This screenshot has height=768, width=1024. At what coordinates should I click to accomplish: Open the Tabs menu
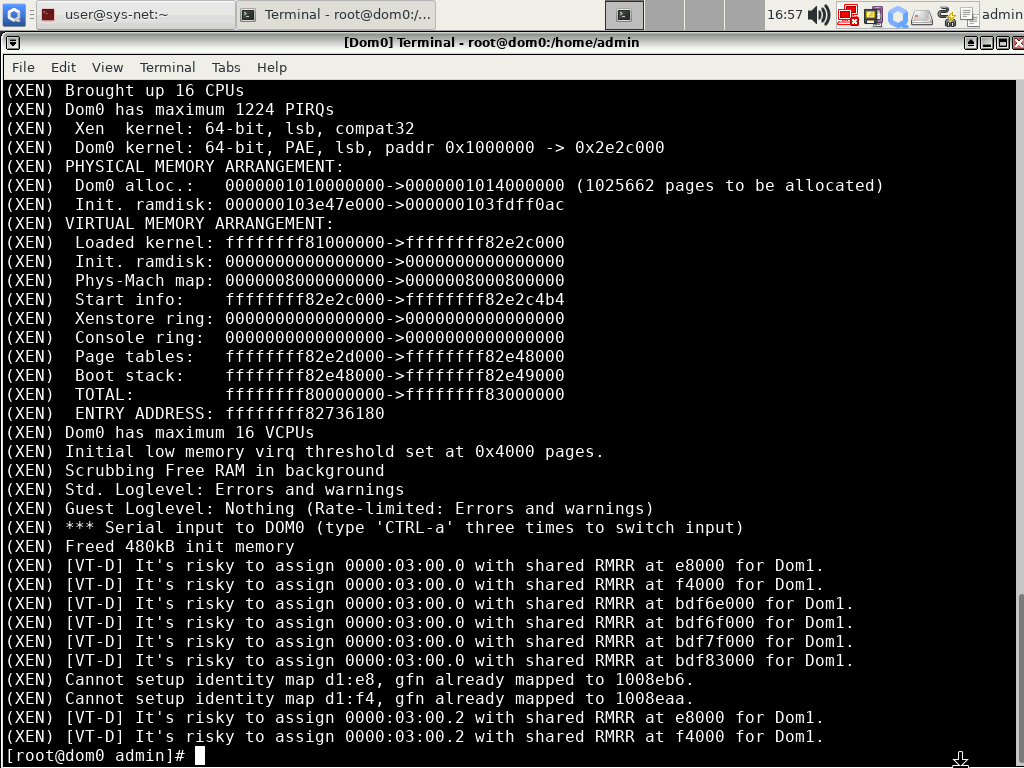226,67
